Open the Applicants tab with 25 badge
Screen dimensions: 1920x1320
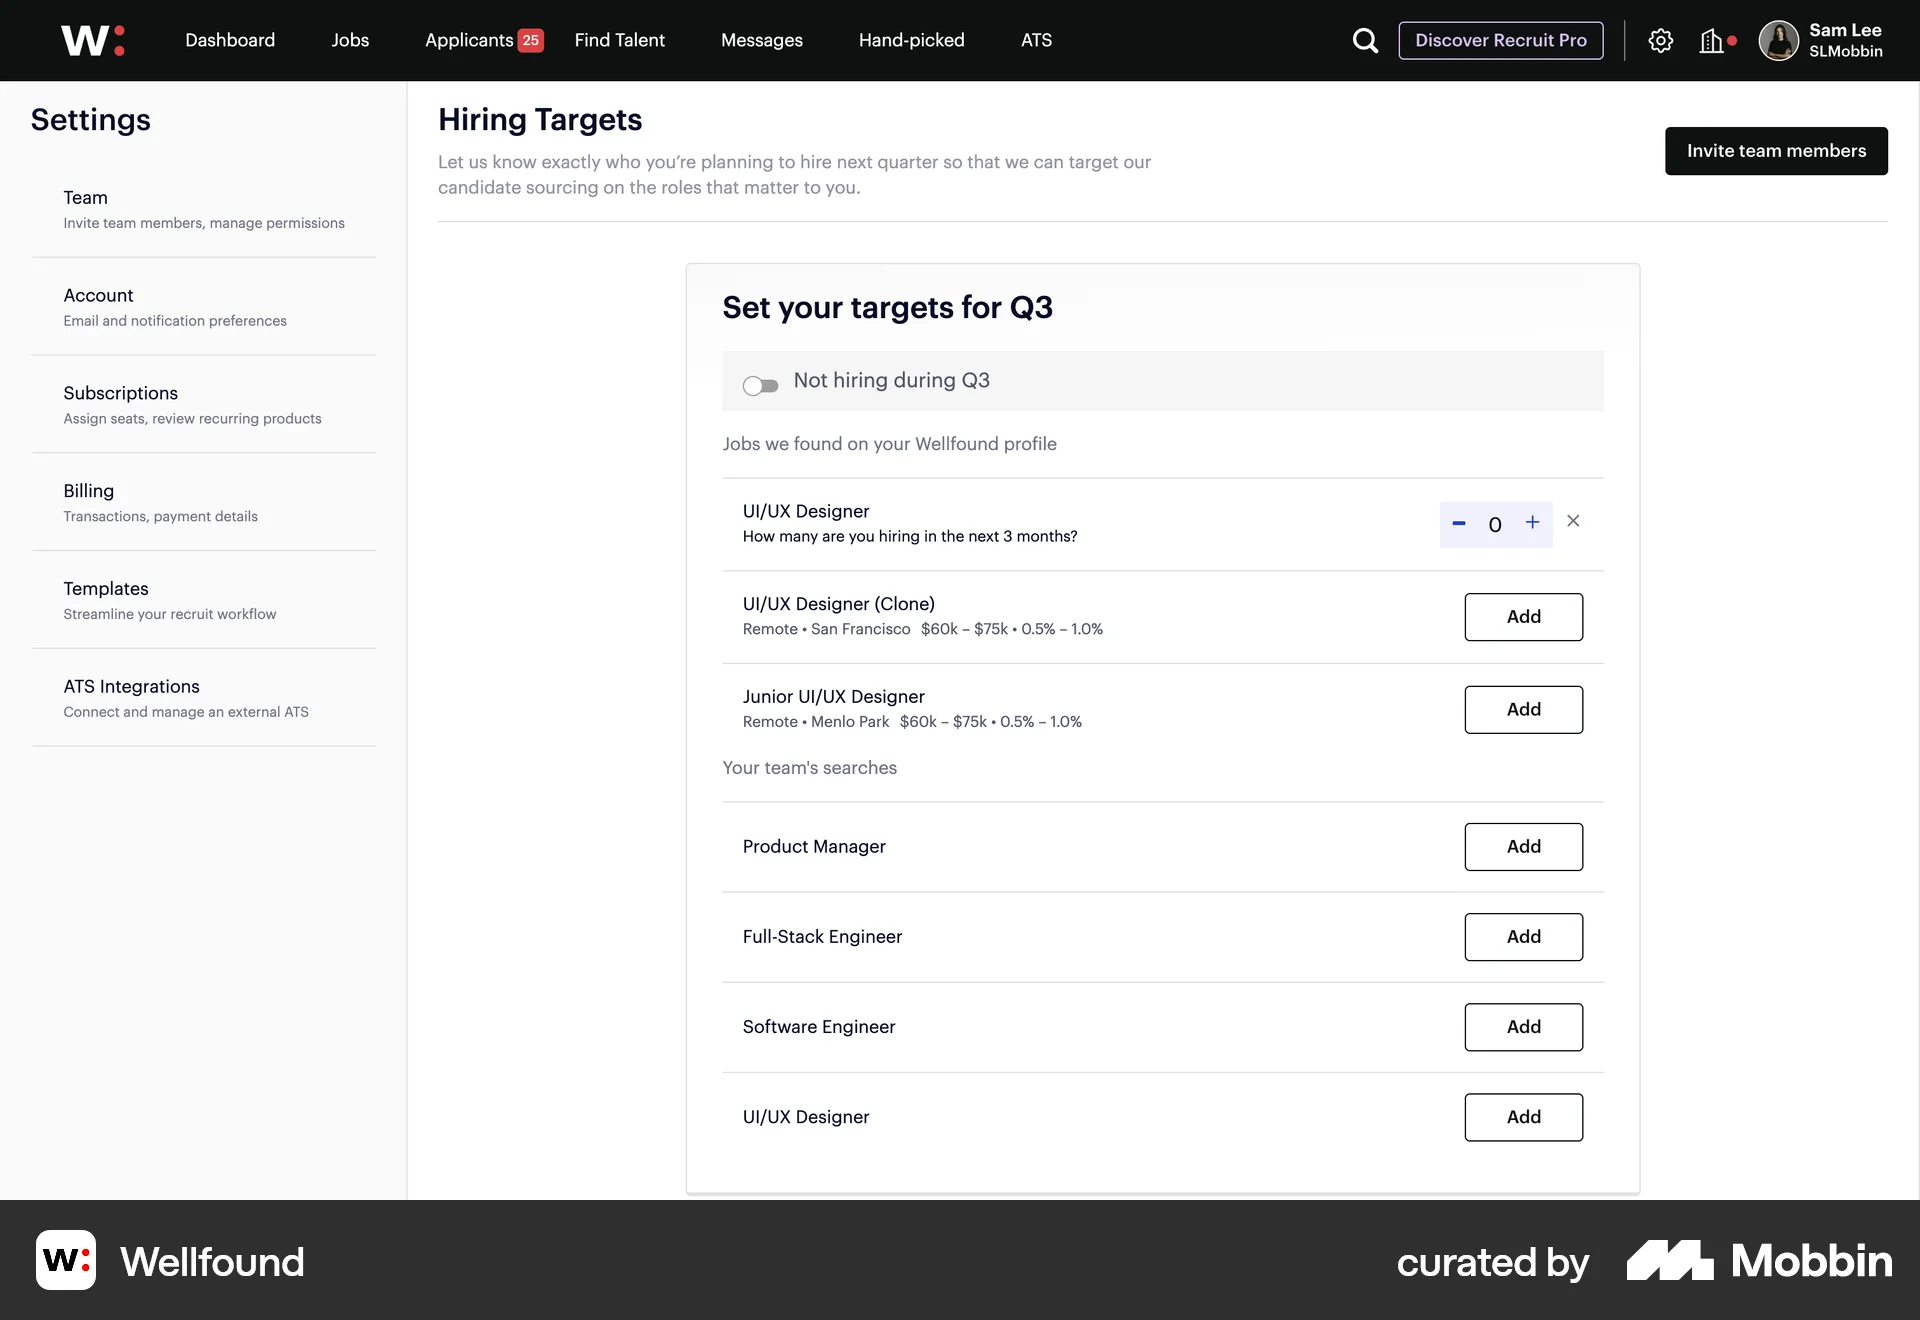(x=470, y=40)
